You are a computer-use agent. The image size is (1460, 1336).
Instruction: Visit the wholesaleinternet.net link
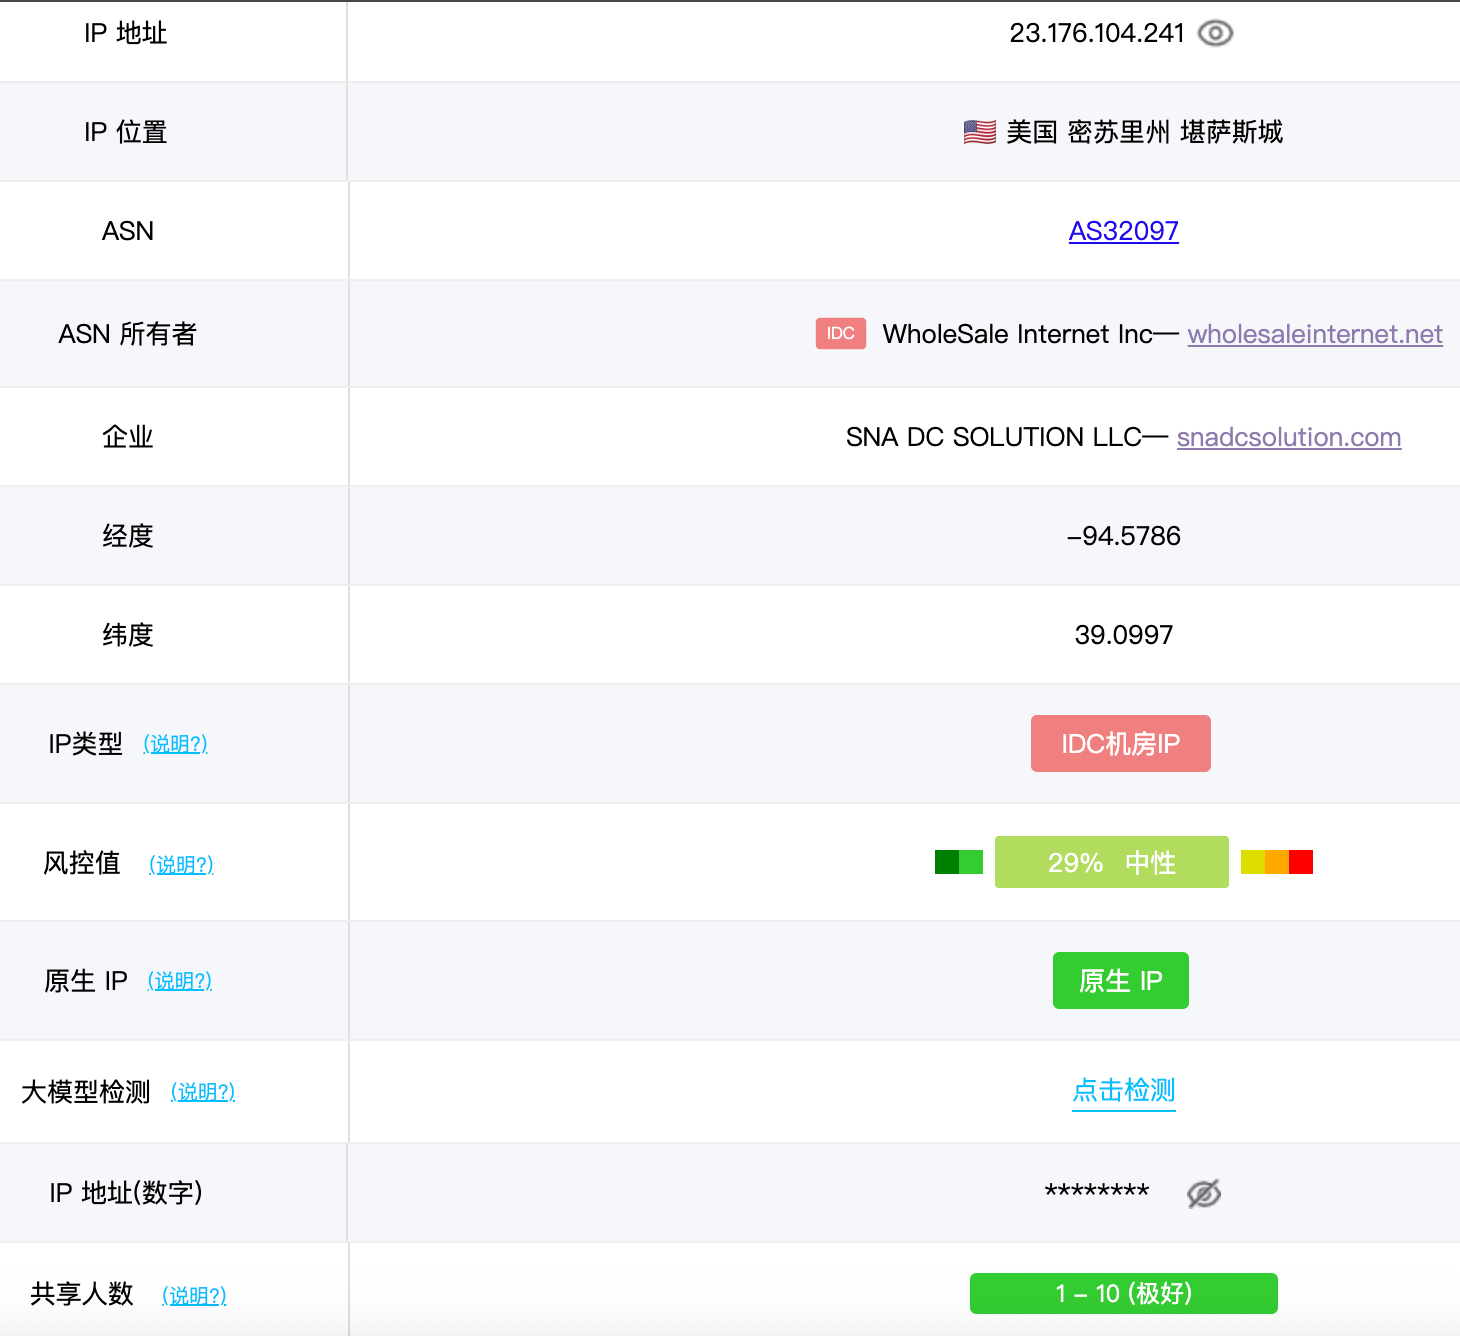(1314, 334)
